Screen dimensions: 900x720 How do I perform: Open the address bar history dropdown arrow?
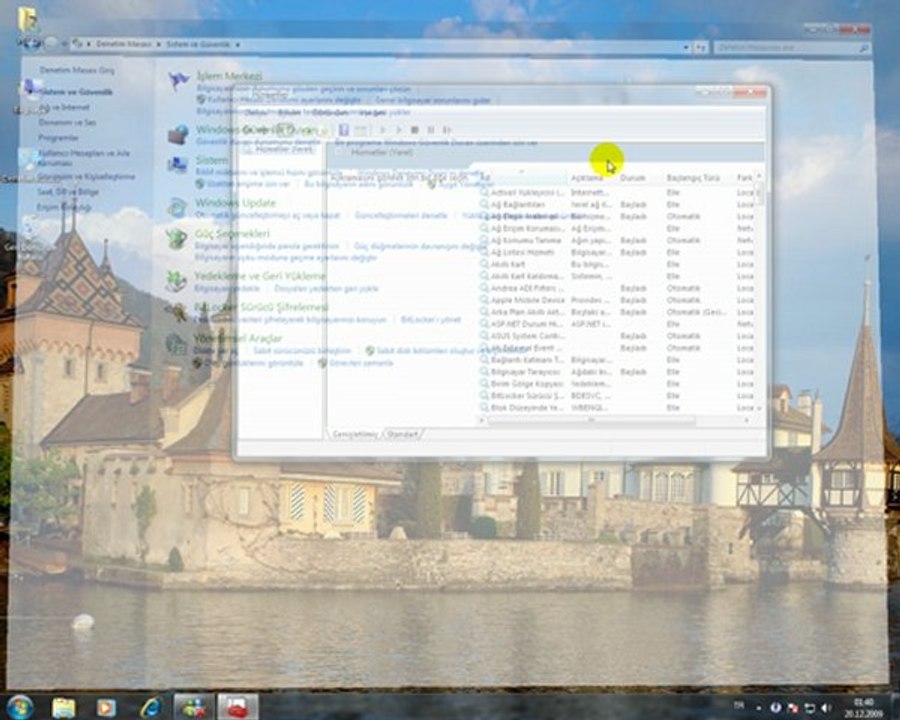[x=686, y=47]
